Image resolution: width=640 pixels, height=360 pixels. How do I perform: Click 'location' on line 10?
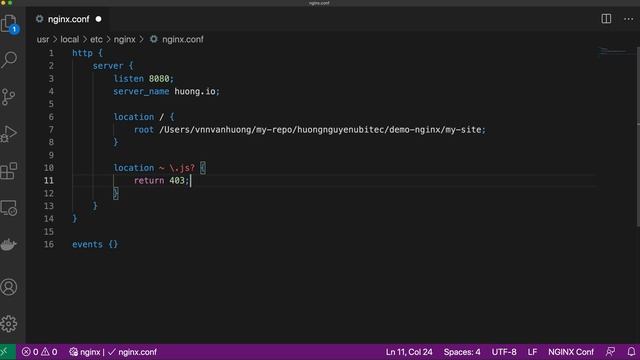click(133, 168)
